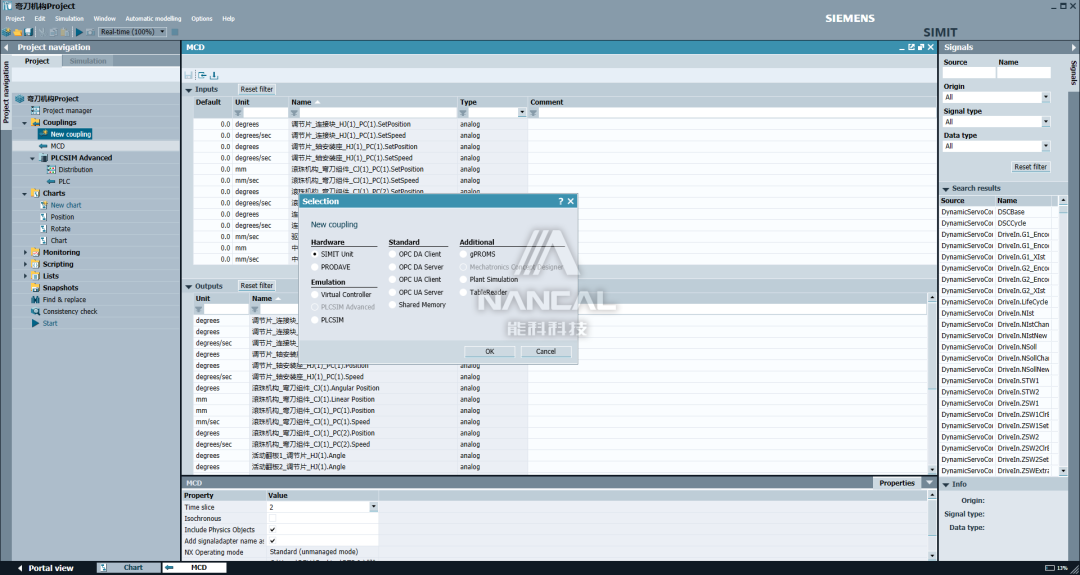This screenshot has height=575, width=1080.
Task: Open the Portal view
Action: click(x=44, y=568)
